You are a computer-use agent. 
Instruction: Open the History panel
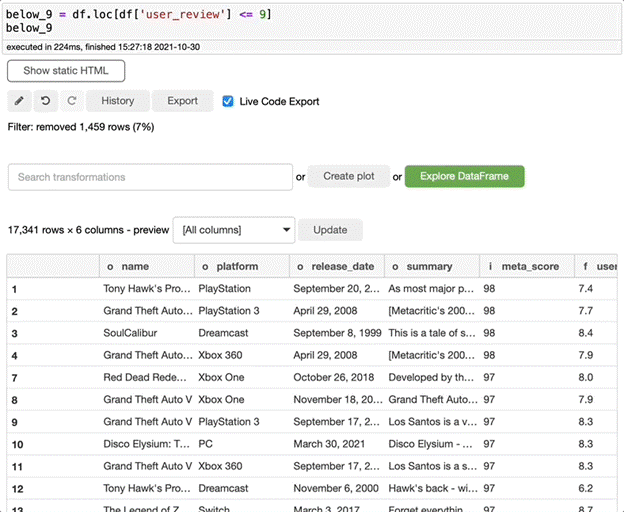pyautogui.click(x=118, y=101)
